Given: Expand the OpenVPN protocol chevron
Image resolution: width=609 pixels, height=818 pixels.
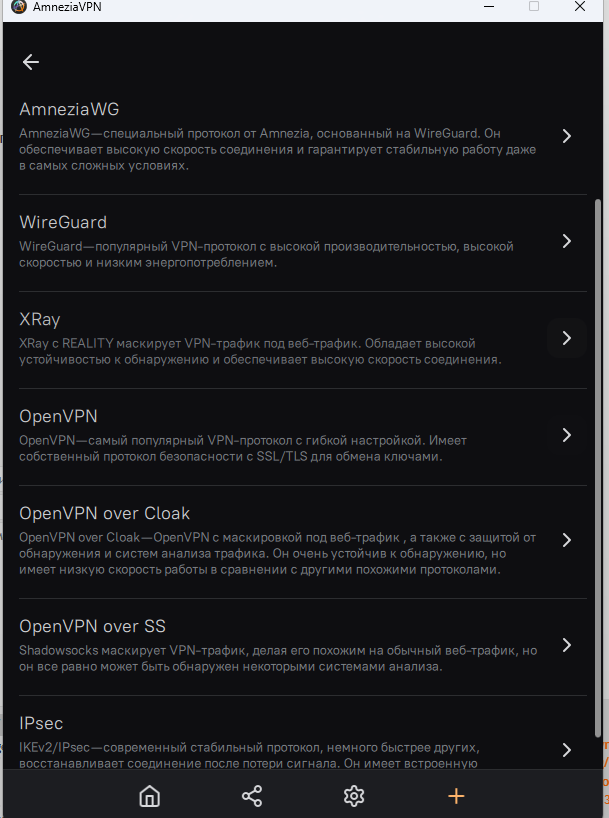Looking at the screenshot, I should 567,435.
